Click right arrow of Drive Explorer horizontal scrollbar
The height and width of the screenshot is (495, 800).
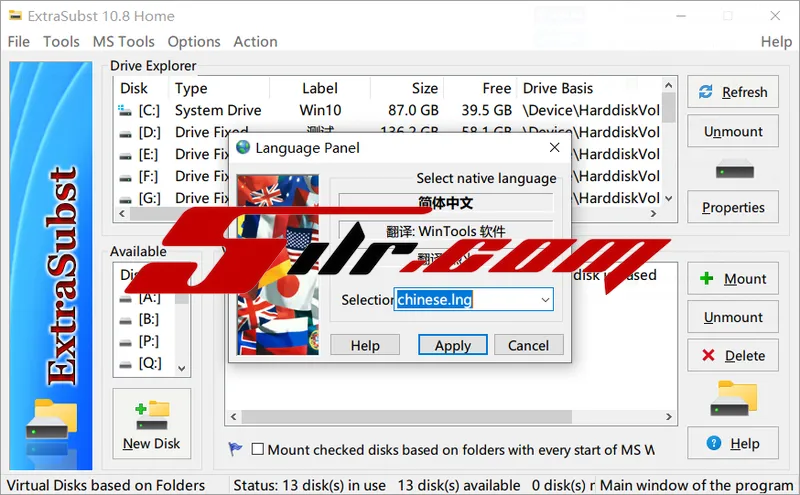click(654, 213)
